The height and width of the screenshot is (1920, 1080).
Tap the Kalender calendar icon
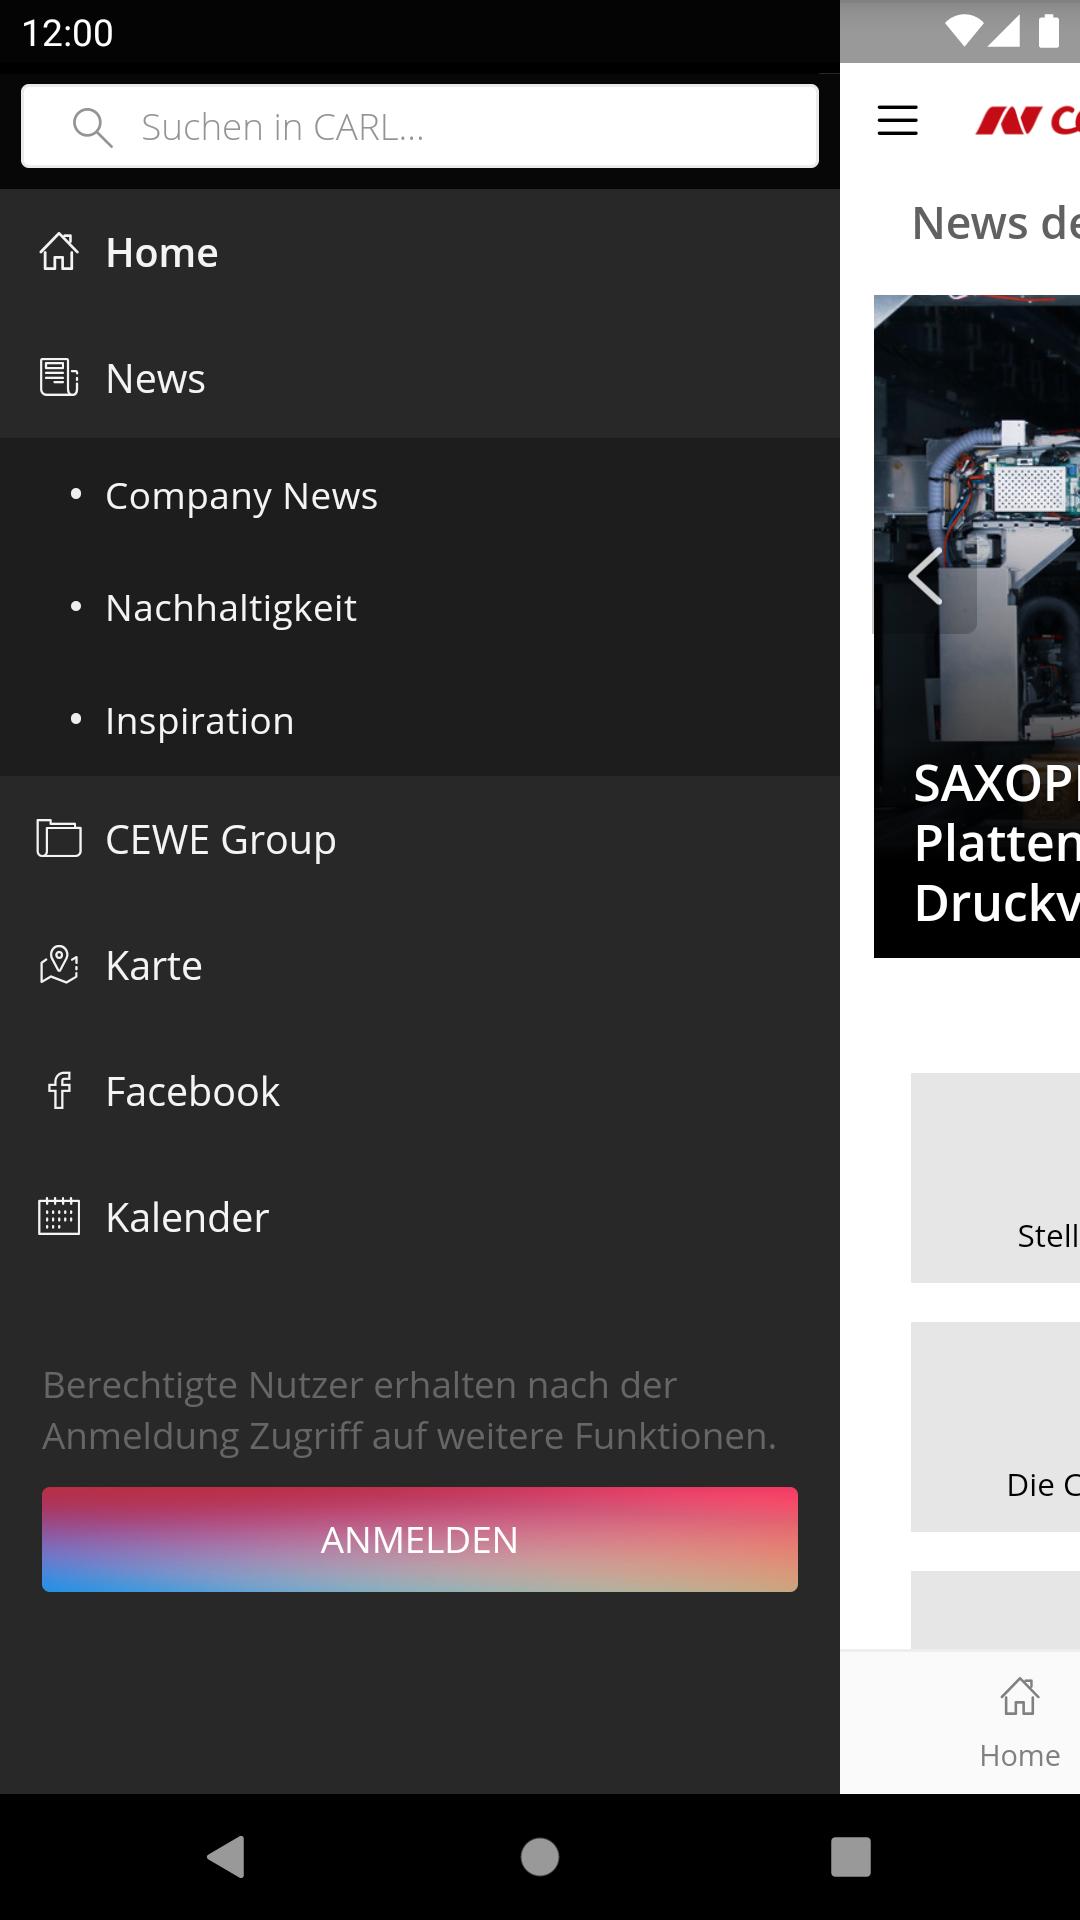click(x=59, y=1217)
